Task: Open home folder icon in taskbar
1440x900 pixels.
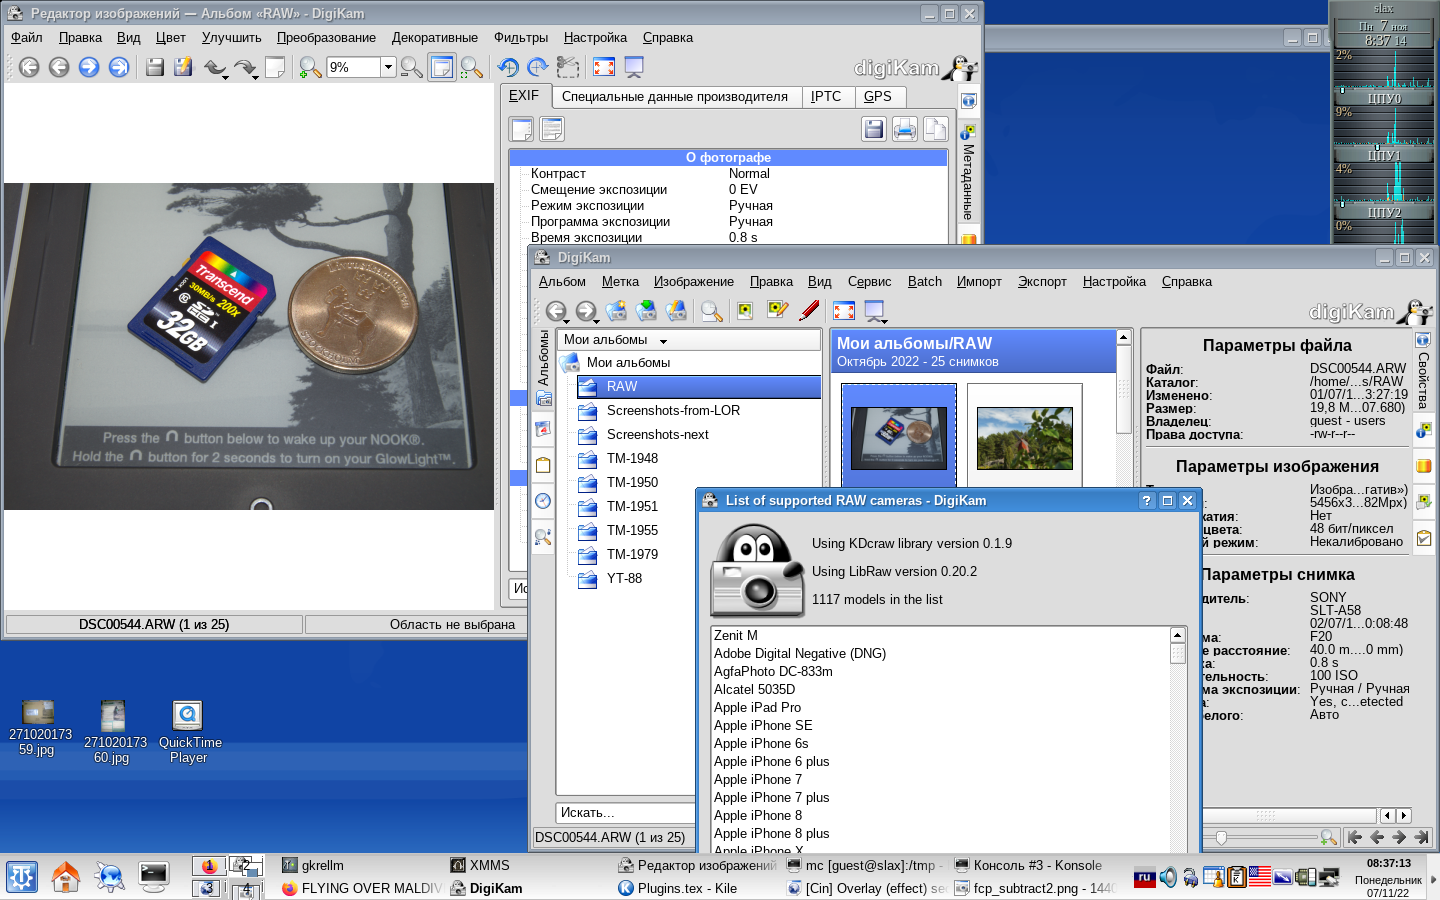Action: (x=66, y=877)
